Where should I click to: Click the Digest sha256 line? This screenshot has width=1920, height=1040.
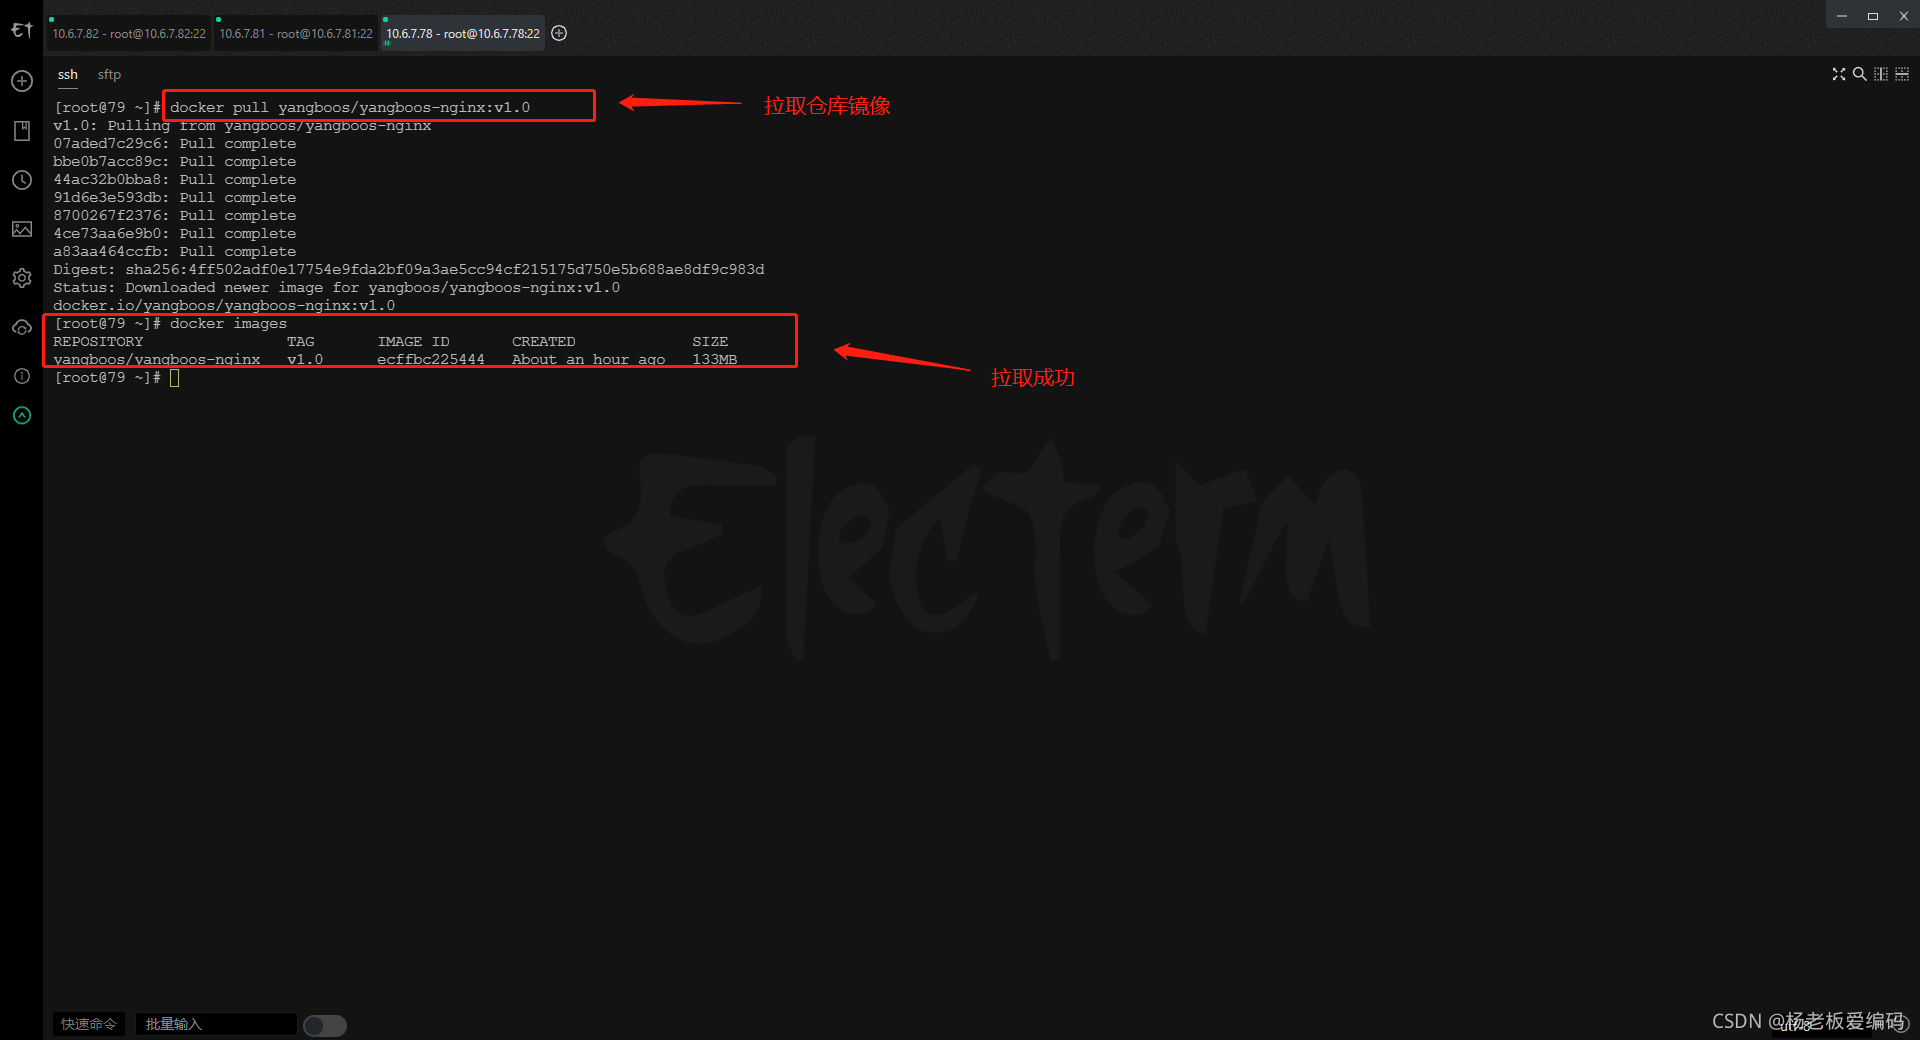(x=409, y=270)
